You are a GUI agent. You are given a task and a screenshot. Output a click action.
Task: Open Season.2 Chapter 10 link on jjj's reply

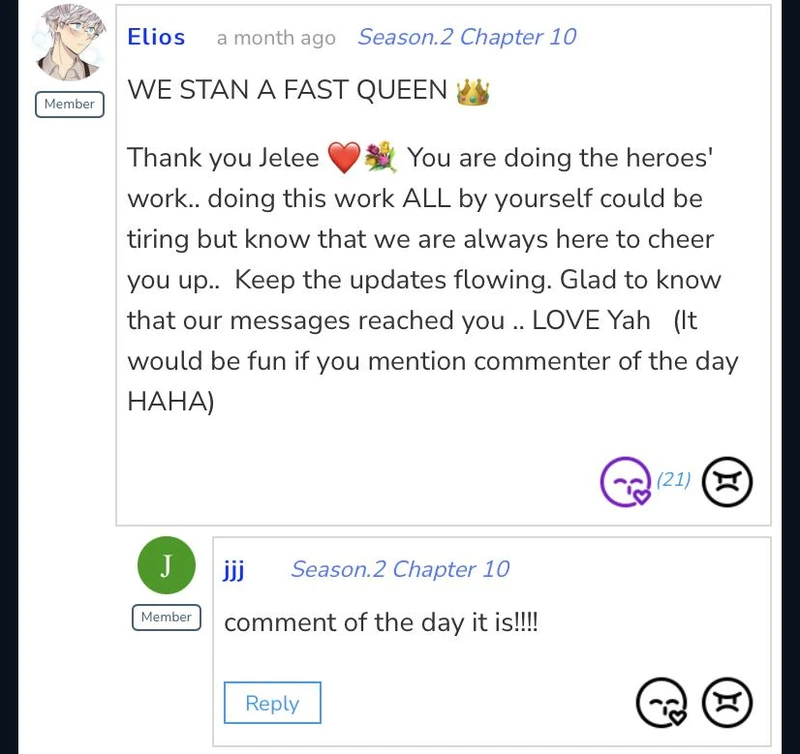click(x=400, y=569)
